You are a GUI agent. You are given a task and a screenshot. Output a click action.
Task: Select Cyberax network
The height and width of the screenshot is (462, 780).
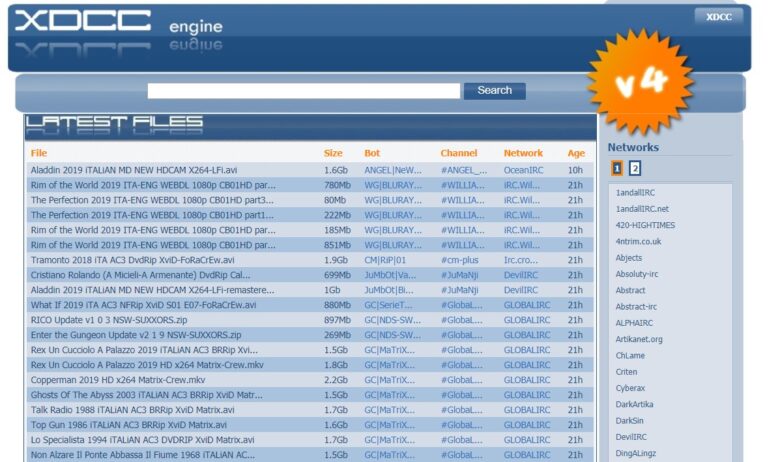click(x=630, y=388)
